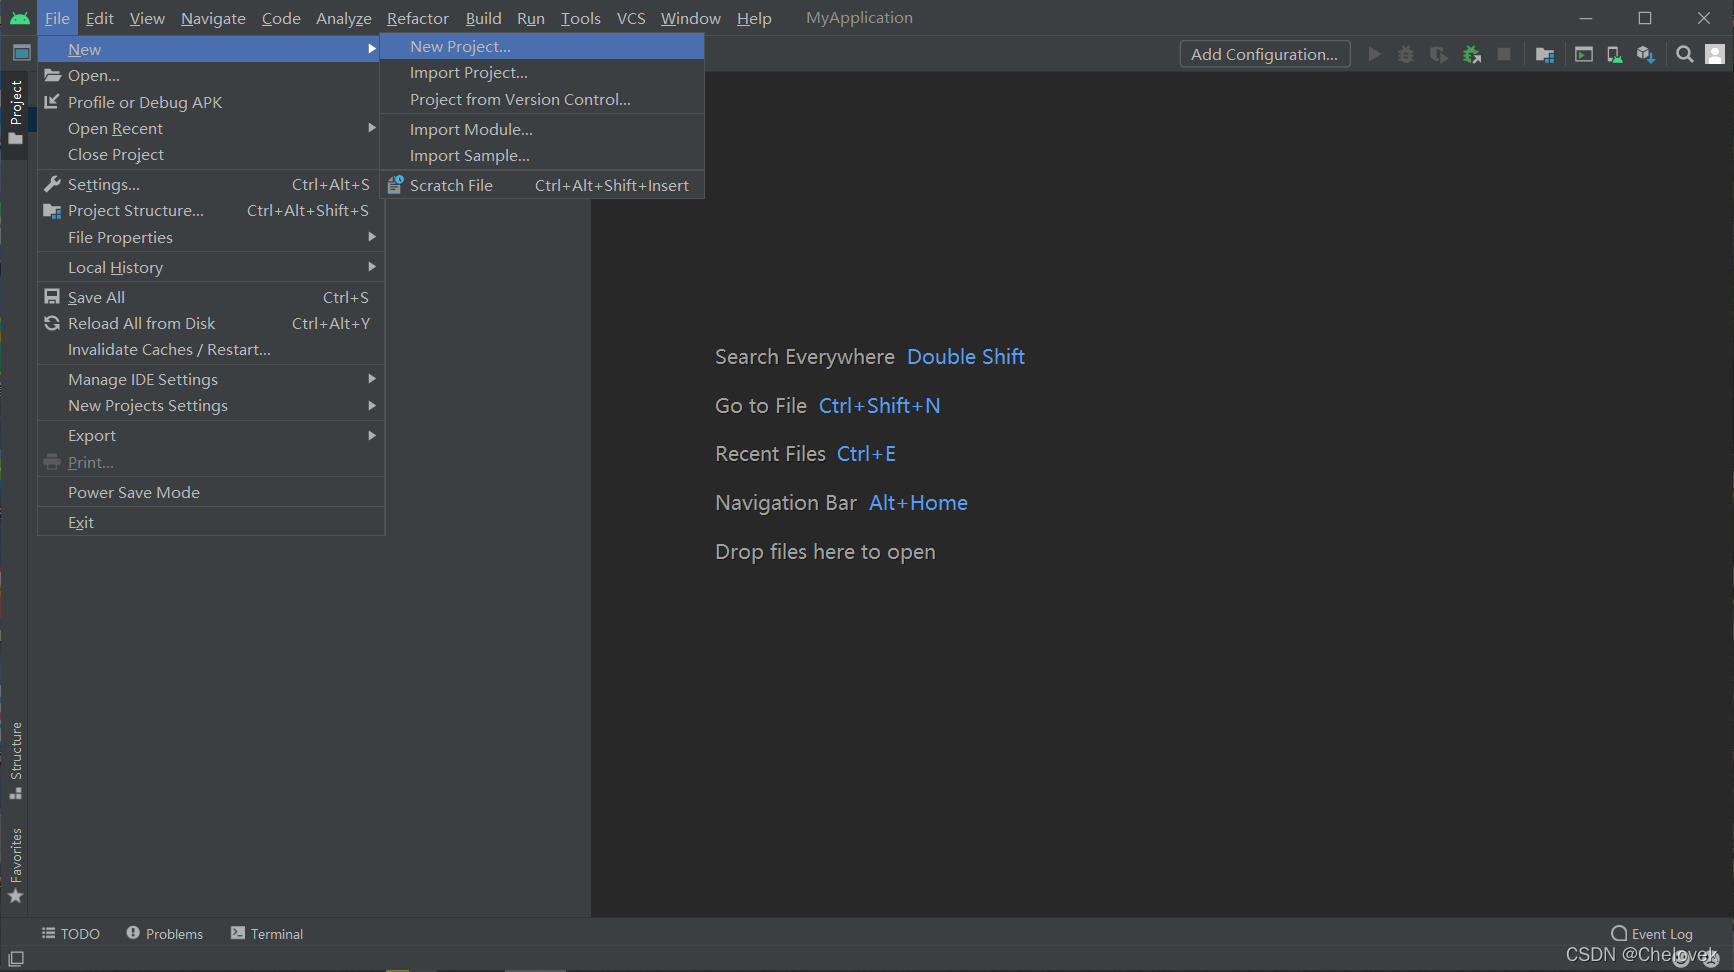
Task: Expand the New submenu entry
Action: 210,49
